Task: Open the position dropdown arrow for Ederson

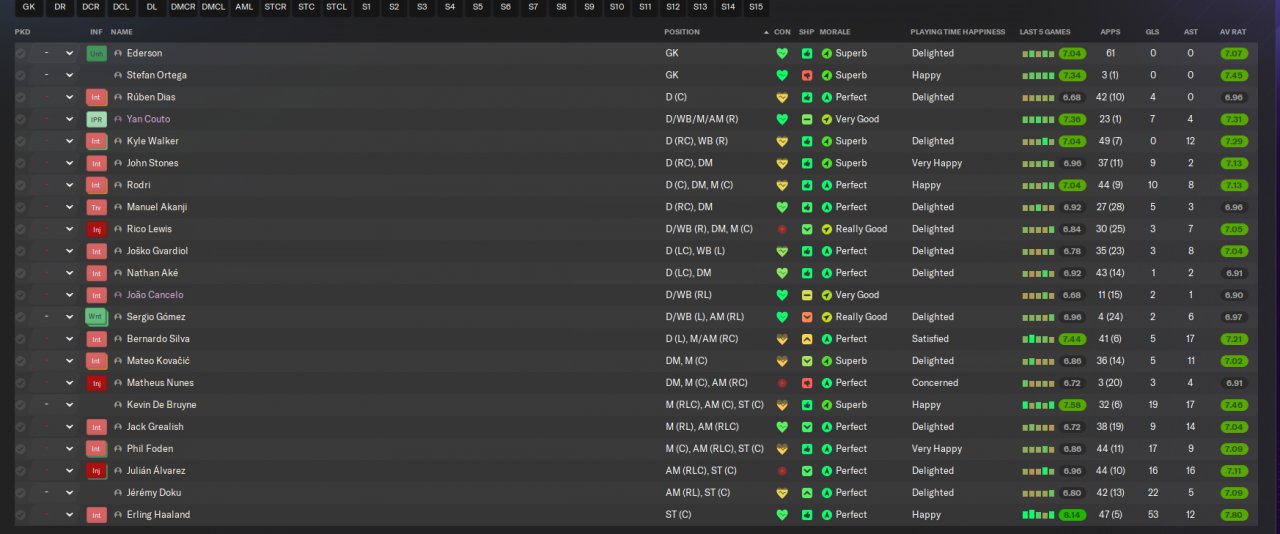Action: click(69, 53)
